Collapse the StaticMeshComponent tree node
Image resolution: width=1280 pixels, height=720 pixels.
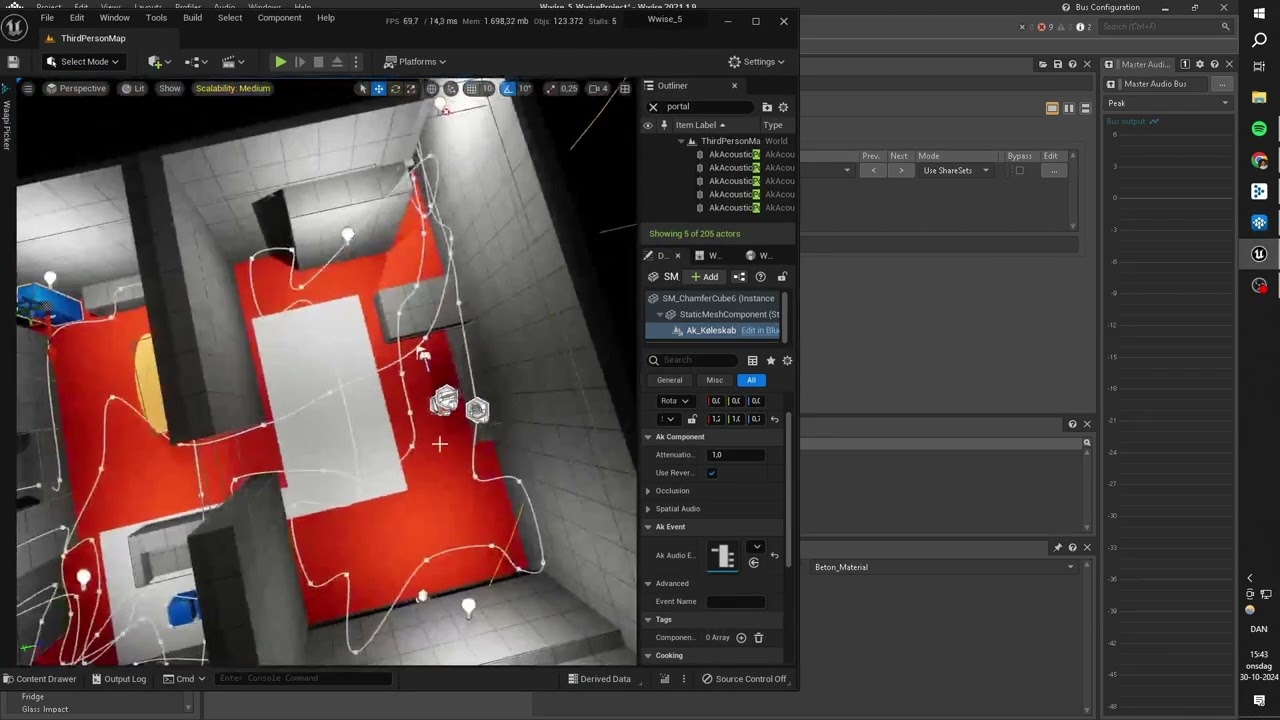[659, 314]
